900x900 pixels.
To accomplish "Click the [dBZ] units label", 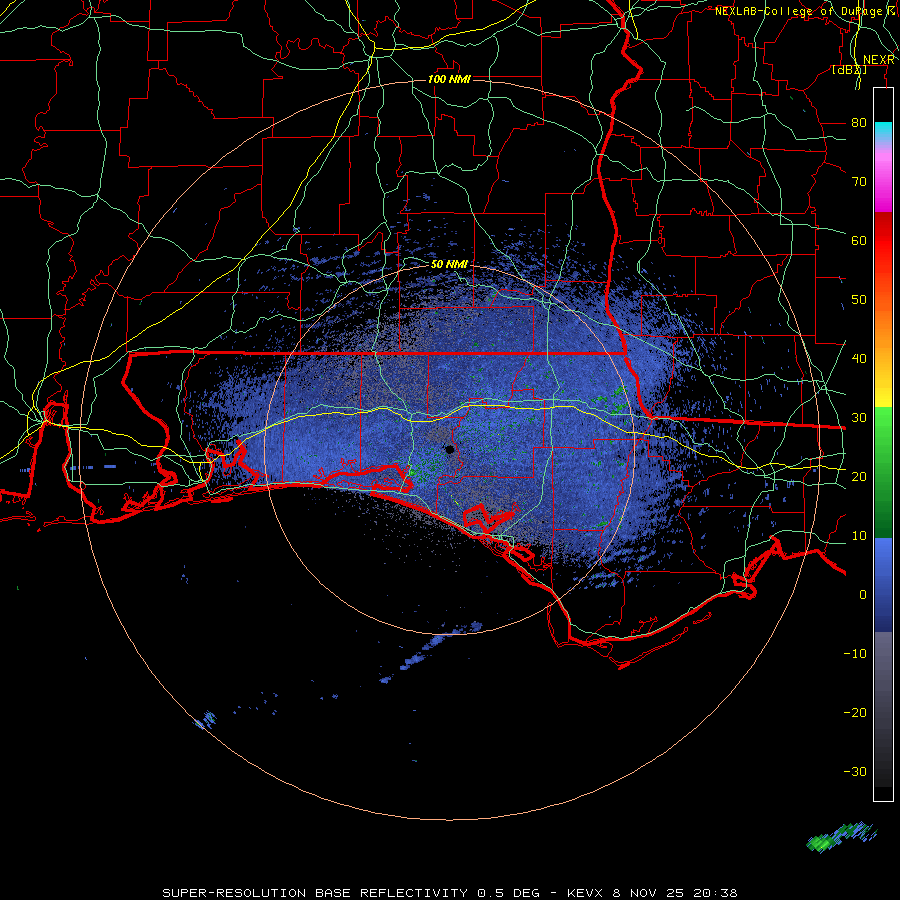I will pos(849,70).
